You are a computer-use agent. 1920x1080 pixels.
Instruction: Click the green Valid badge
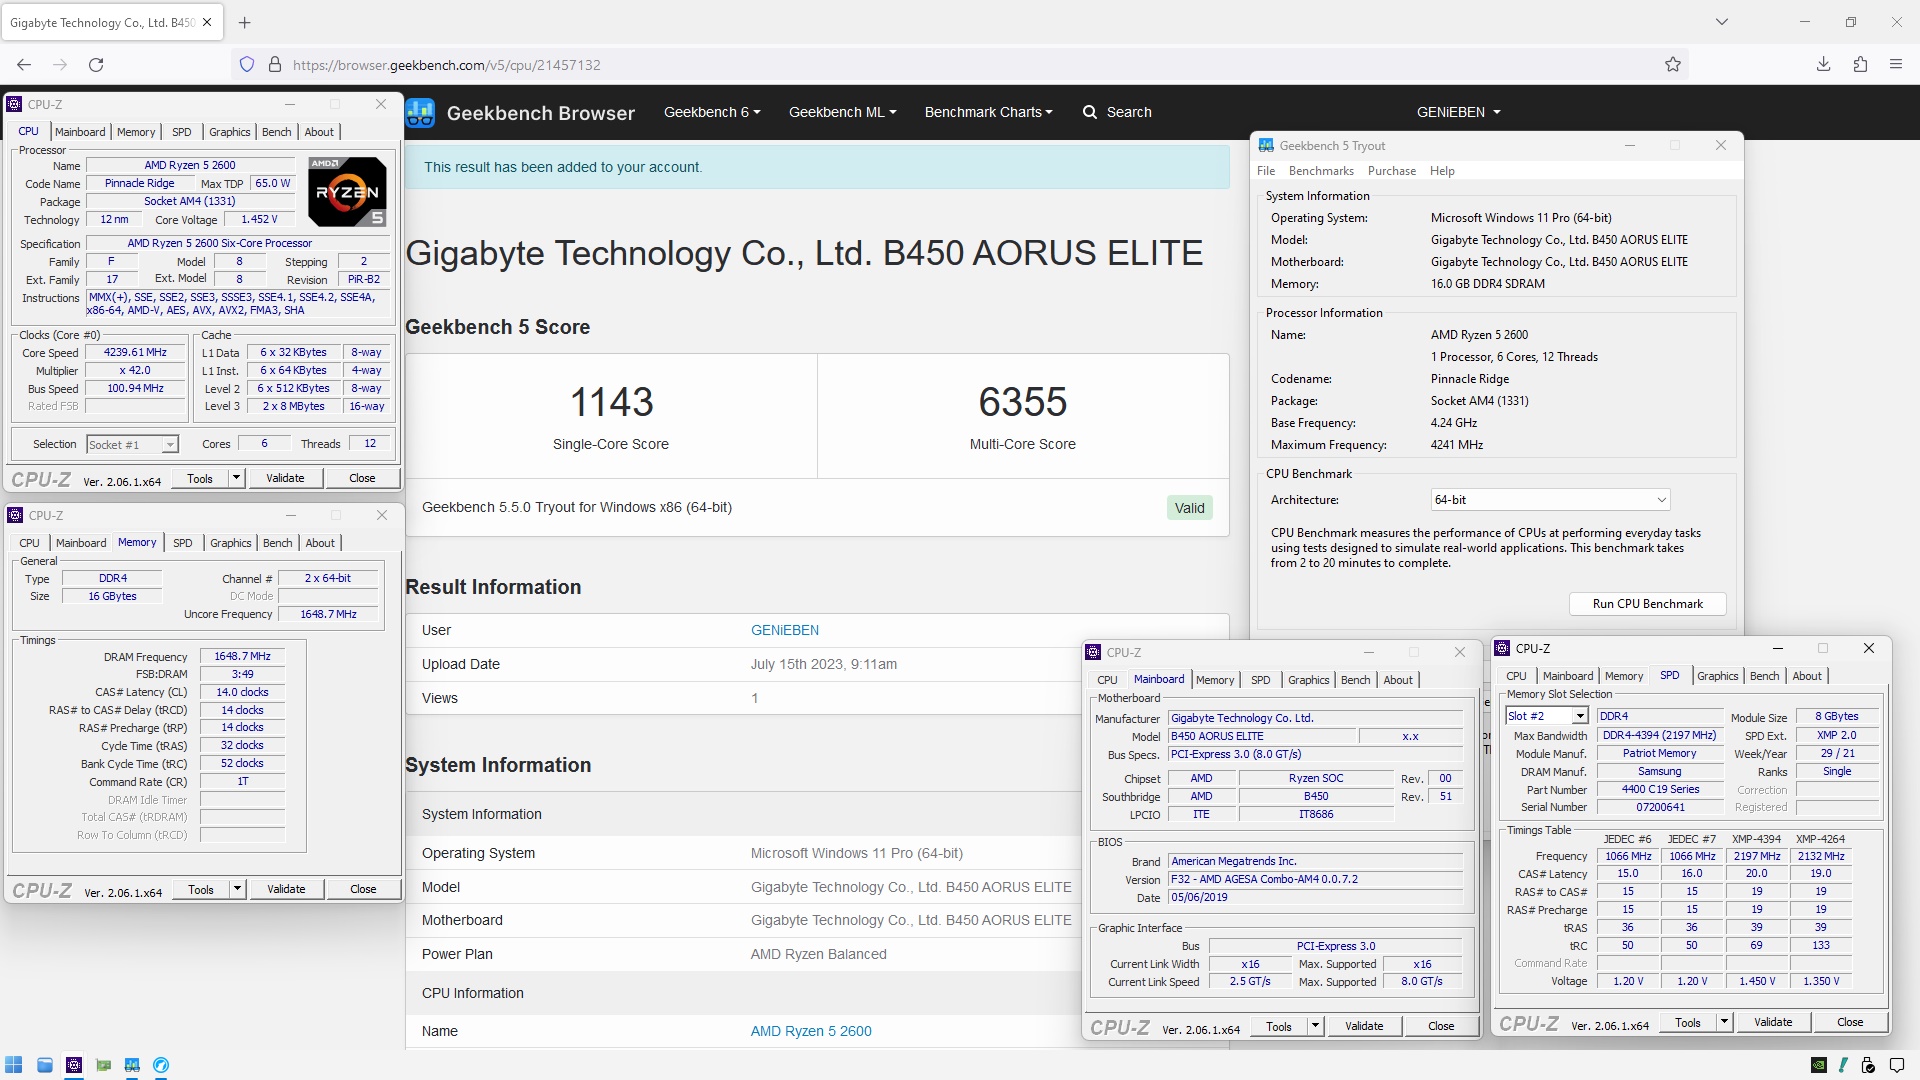[1189, 508]
